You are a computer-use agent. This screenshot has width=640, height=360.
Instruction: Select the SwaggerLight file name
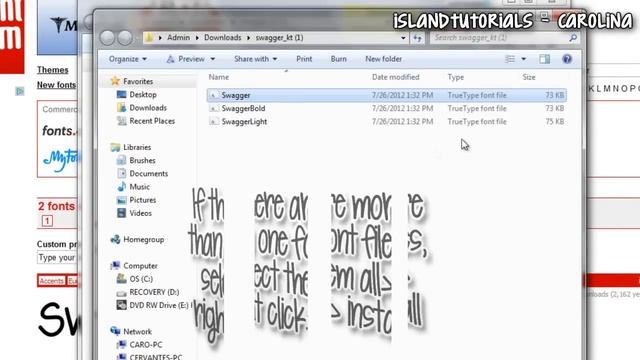pyautogui.click(x=244, y=122)
